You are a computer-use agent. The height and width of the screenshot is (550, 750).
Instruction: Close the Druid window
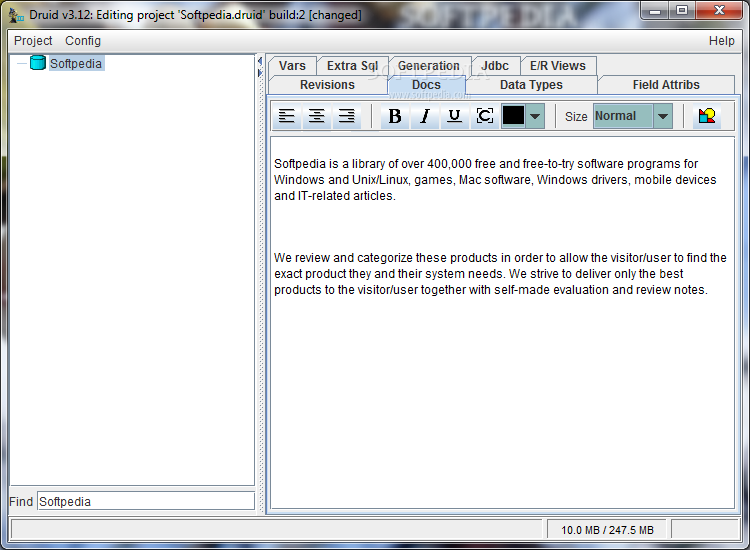click(719, 11)
